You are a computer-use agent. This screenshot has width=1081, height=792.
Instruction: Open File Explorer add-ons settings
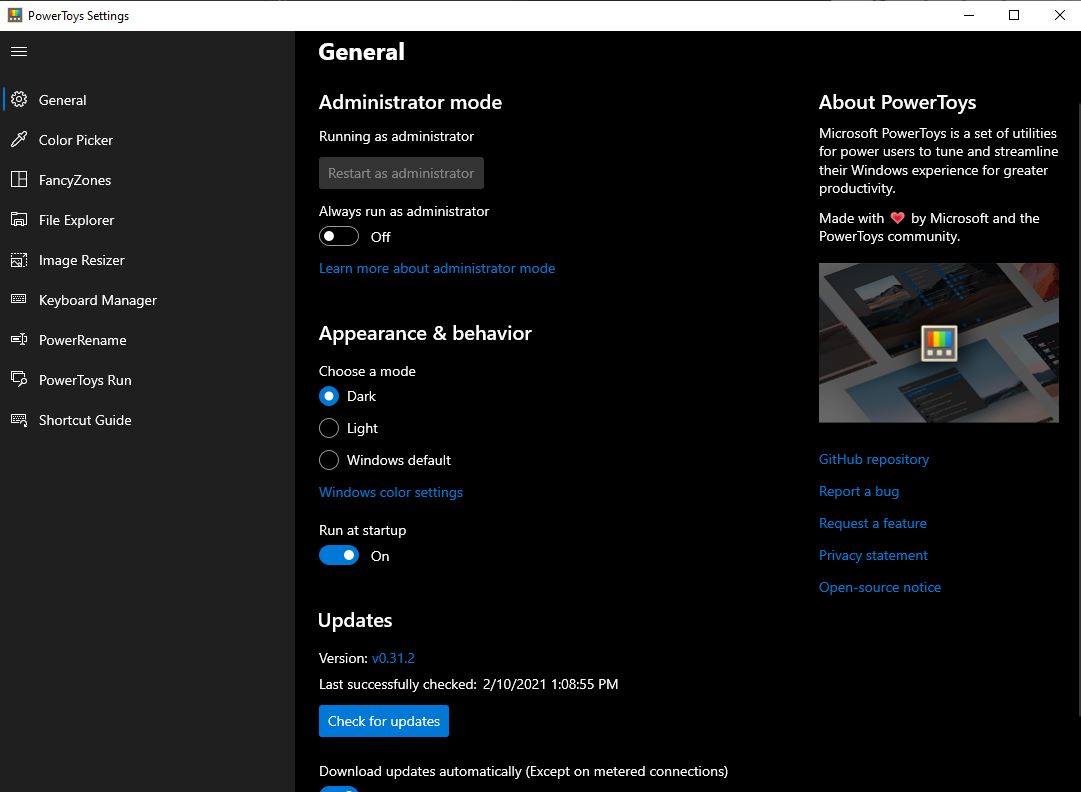[x=148, y=220]
